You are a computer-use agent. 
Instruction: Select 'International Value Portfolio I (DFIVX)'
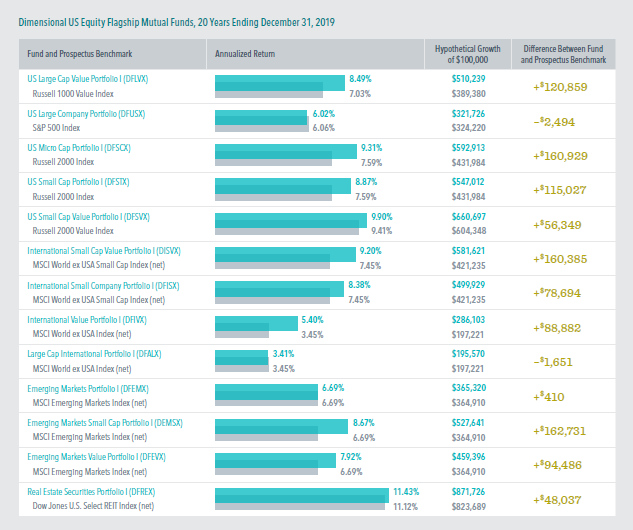(x=87, y=320)
